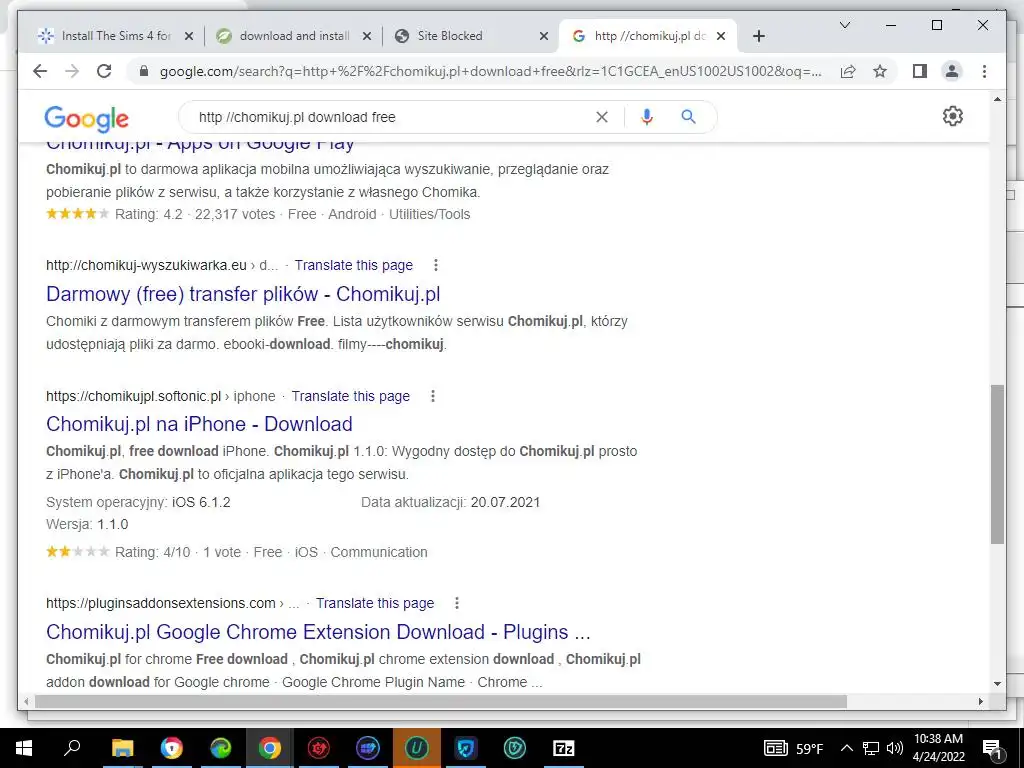The width and height of the screenshot is (1024, 768).
Task: Open the Windows Start menu
Action: pos(24,748)
